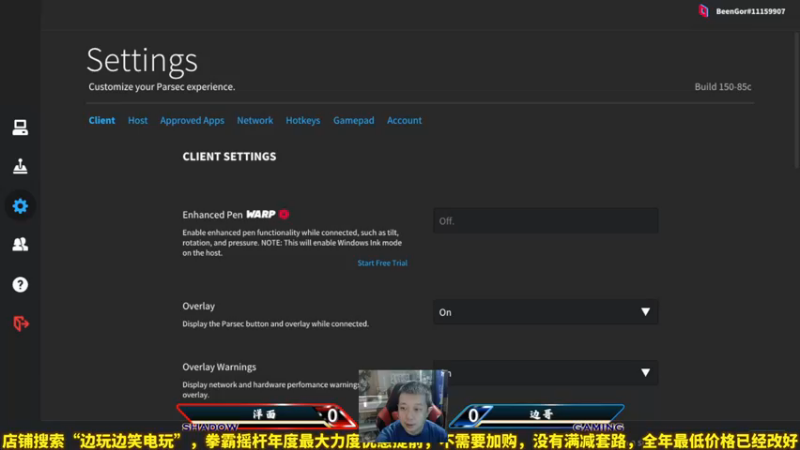800x450 pixels.
Task: Click the username BeenGor#11159907
Action: click(751, 11)
